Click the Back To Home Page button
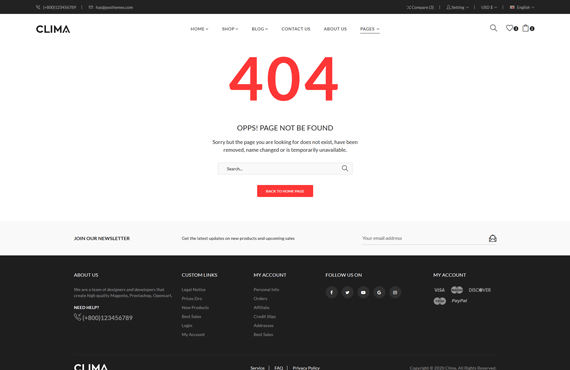Image resolution: width=570 pixels, height=370 pixels. pos(285,191)
